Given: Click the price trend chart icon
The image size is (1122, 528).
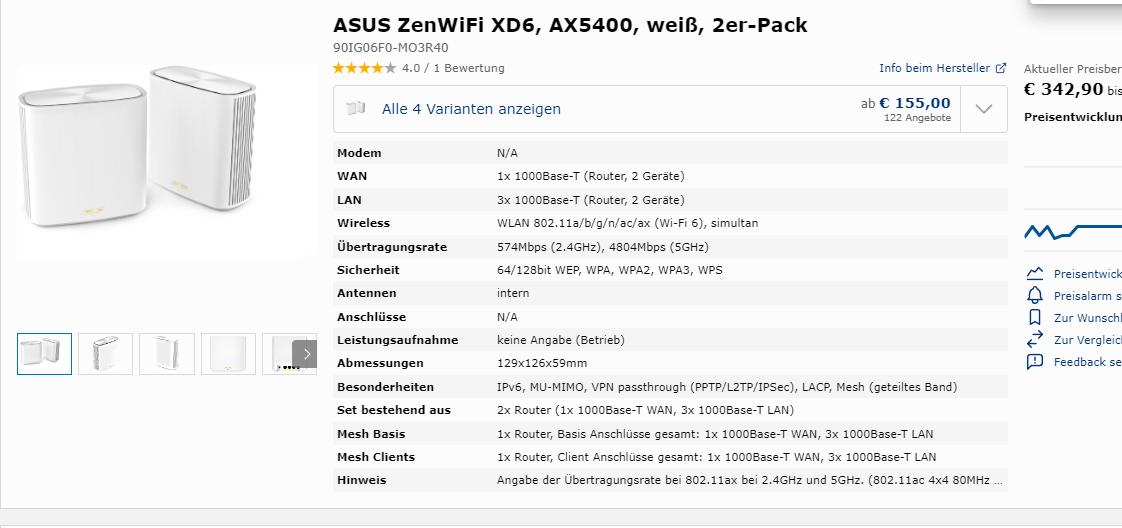Looking at the screenshot, I should point(1035,273).
